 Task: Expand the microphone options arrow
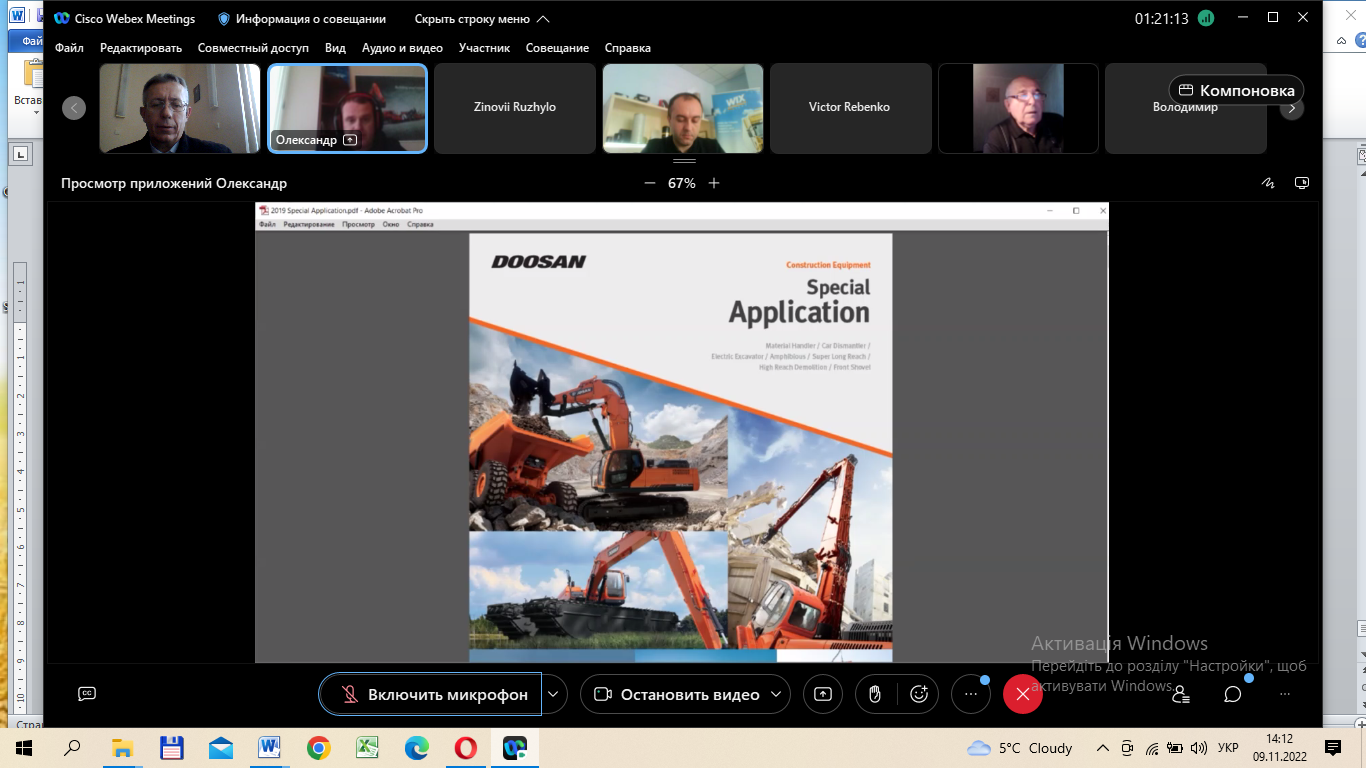coord(555,694)
